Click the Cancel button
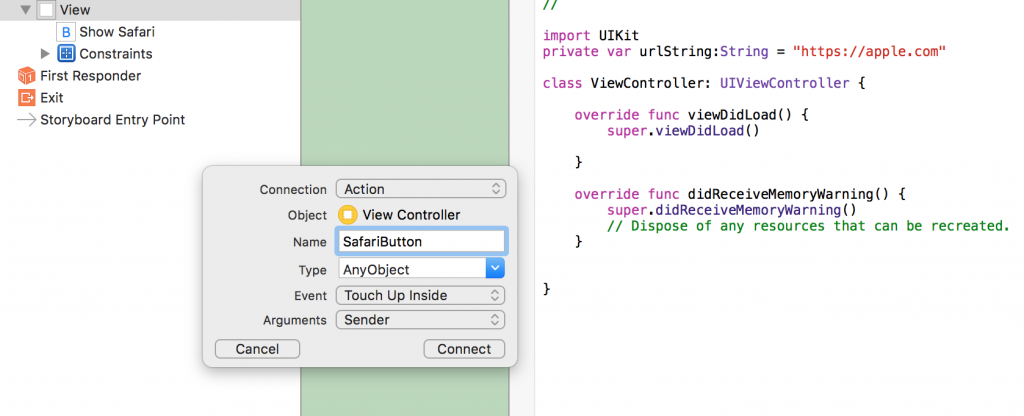Image resolution: width=1024 pixels, height=416 pixels. [x=257, y=349]
